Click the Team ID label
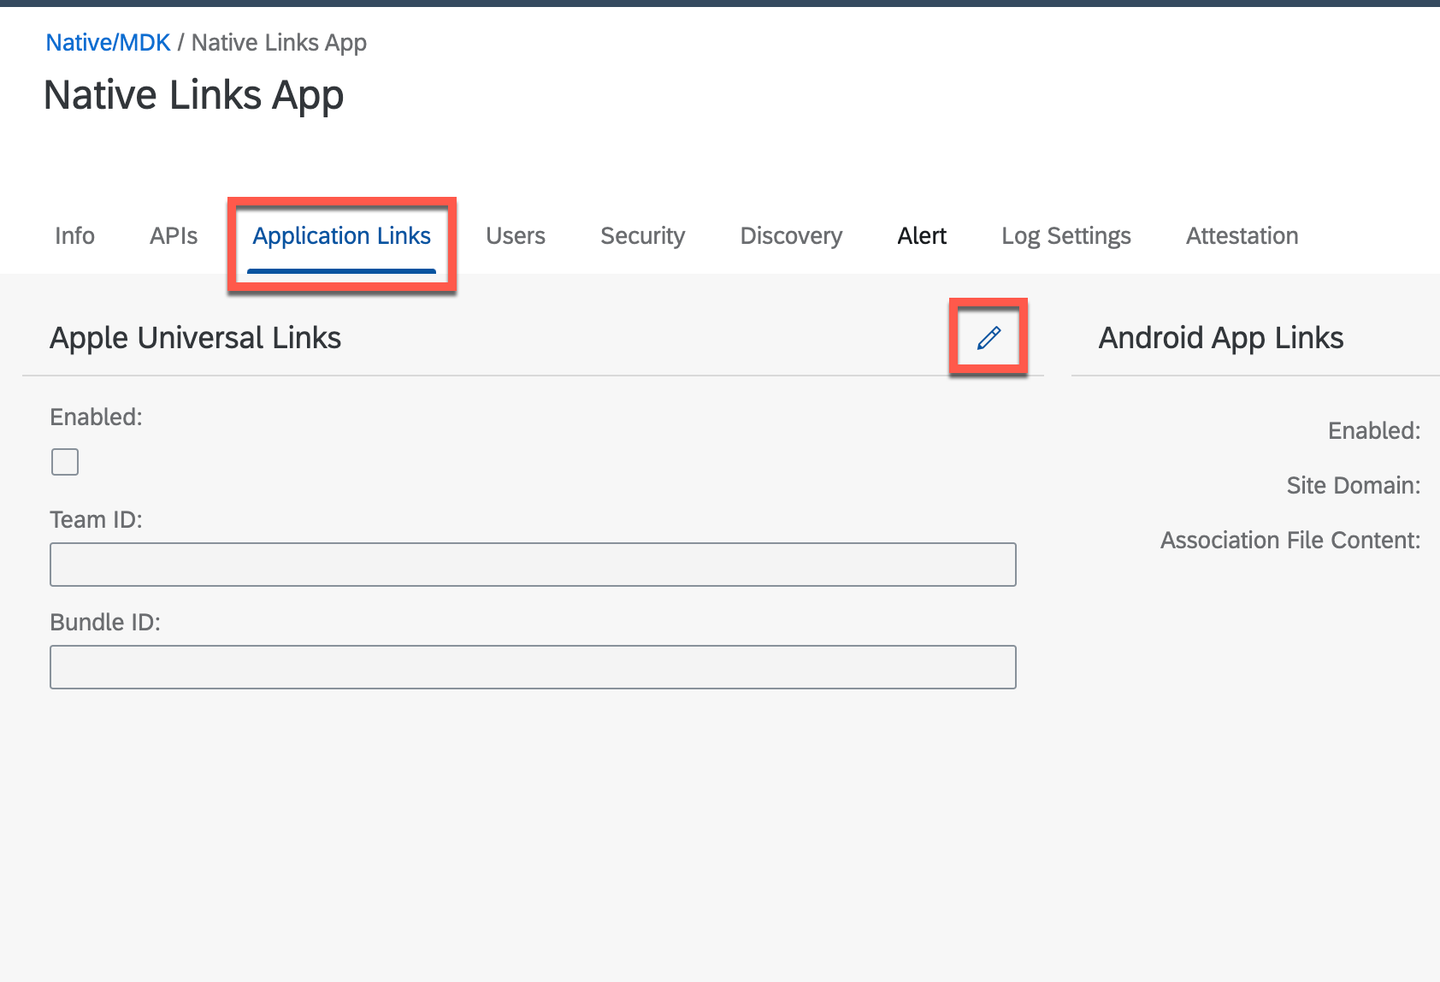The height and width of the screenshot is (982, 1440). [x=96, y=520]
